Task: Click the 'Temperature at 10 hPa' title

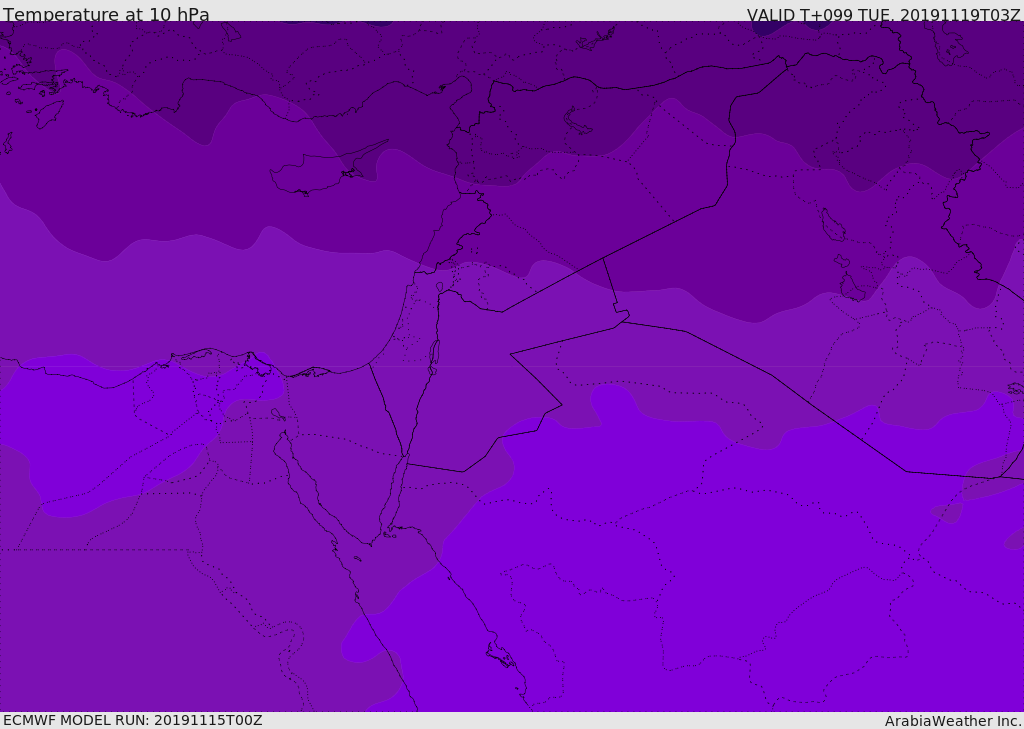Action: [x=106, y=14]
